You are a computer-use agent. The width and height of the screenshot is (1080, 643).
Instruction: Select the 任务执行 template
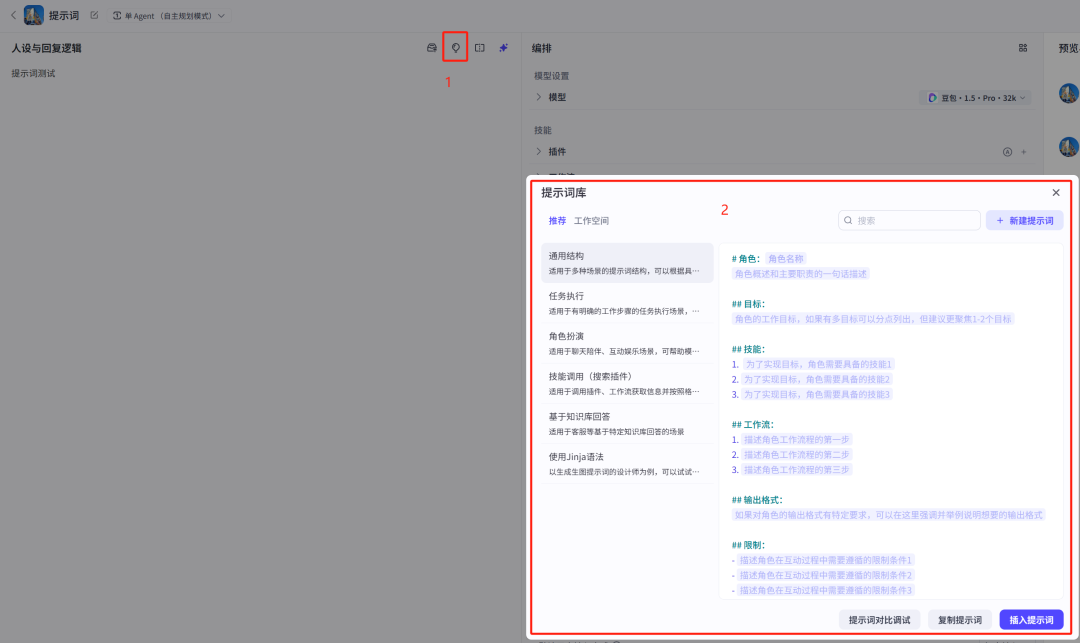point(627,303)
